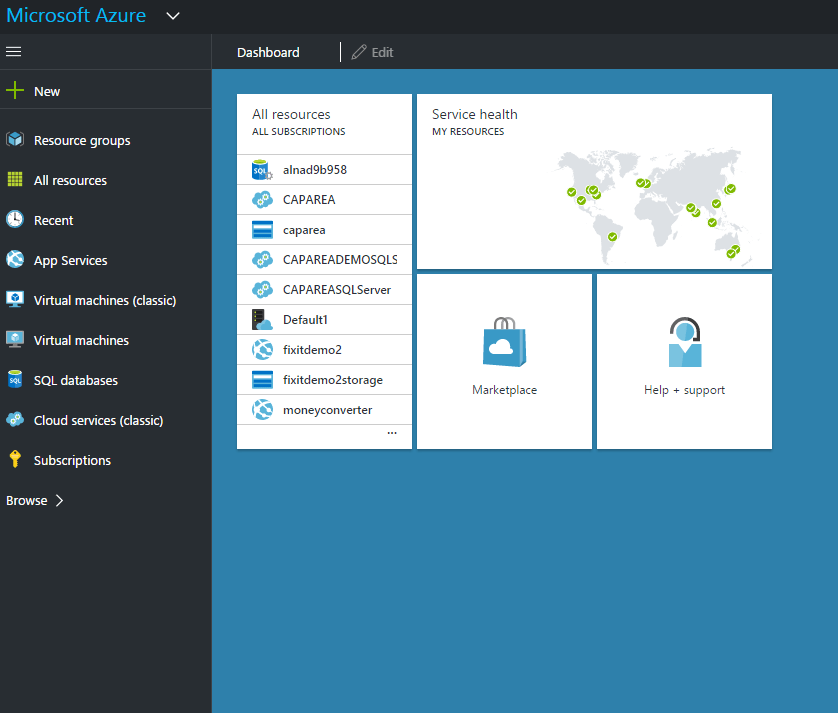The width and height of the screenshot is (838, 713).
Task: Open Recent in sidebar
Action: click(53, 220)
